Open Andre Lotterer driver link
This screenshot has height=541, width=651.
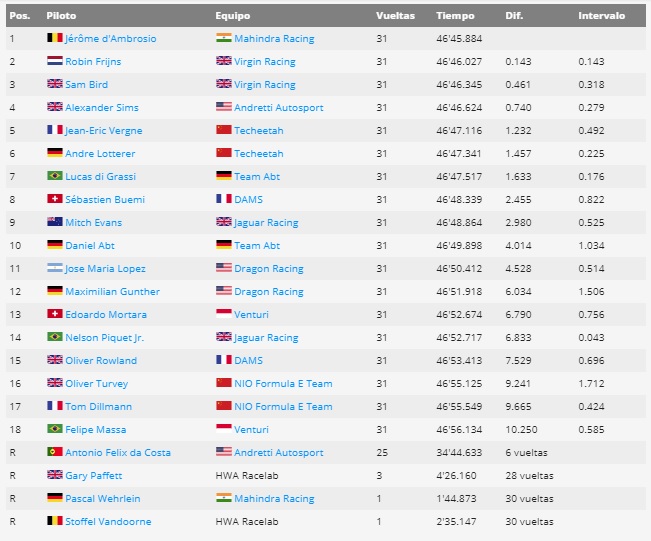[100, 154]
